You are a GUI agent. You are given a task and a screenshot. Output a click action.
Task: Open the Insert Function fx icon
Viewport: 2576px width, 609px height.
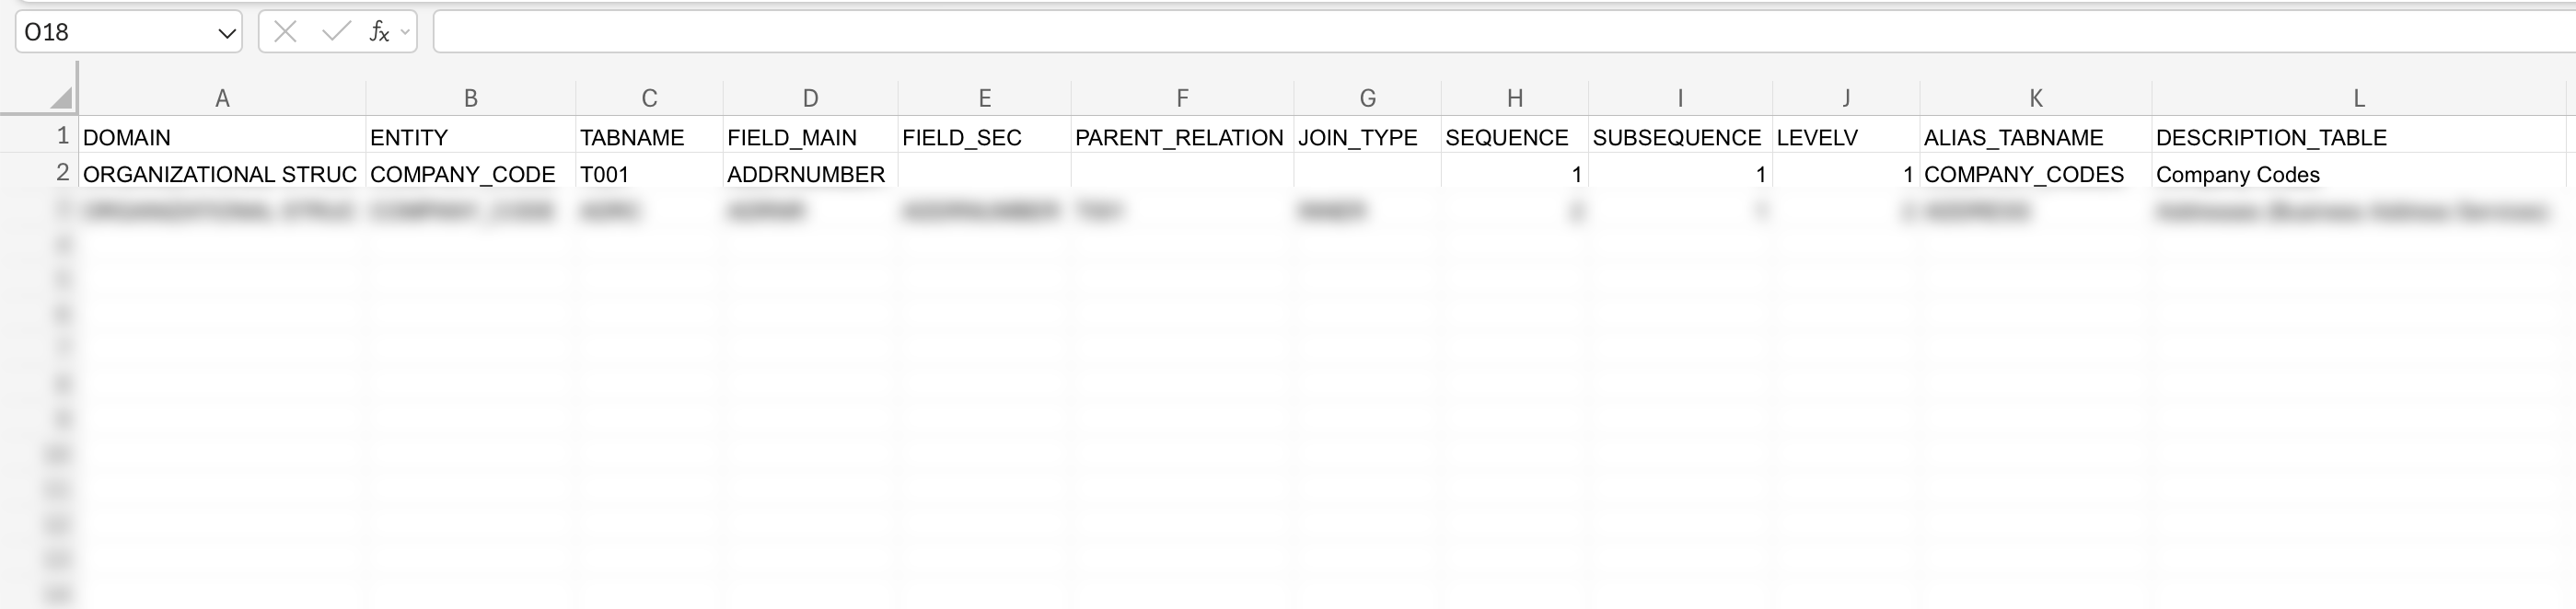coord(379,32)
